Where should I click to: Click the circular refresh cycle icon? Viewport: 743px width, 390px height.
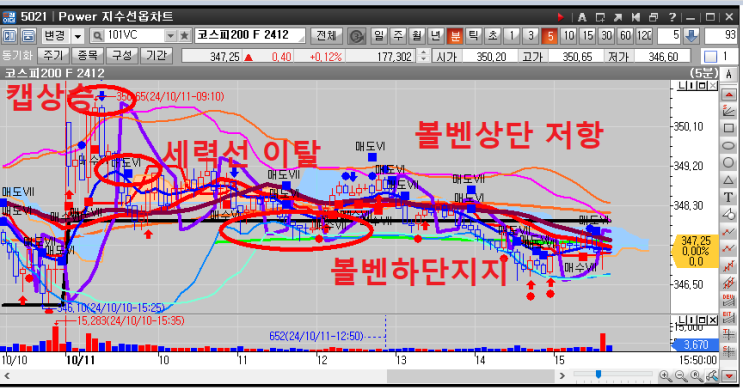[356, 36]
